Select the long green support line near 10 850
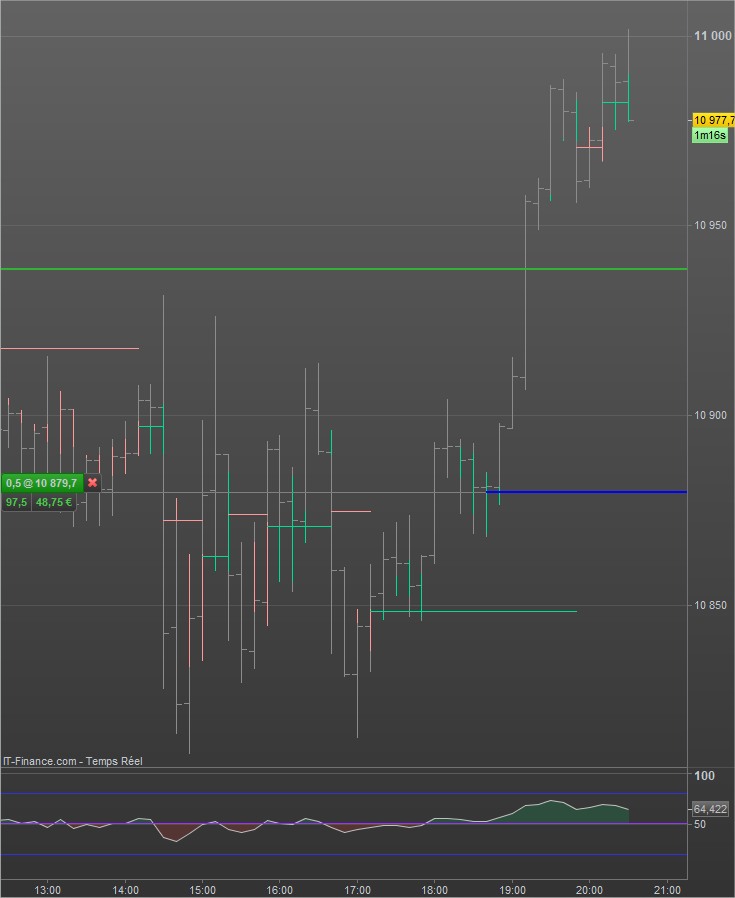The image size is (735, 898). pyautogui.click(x=474, y=612)
